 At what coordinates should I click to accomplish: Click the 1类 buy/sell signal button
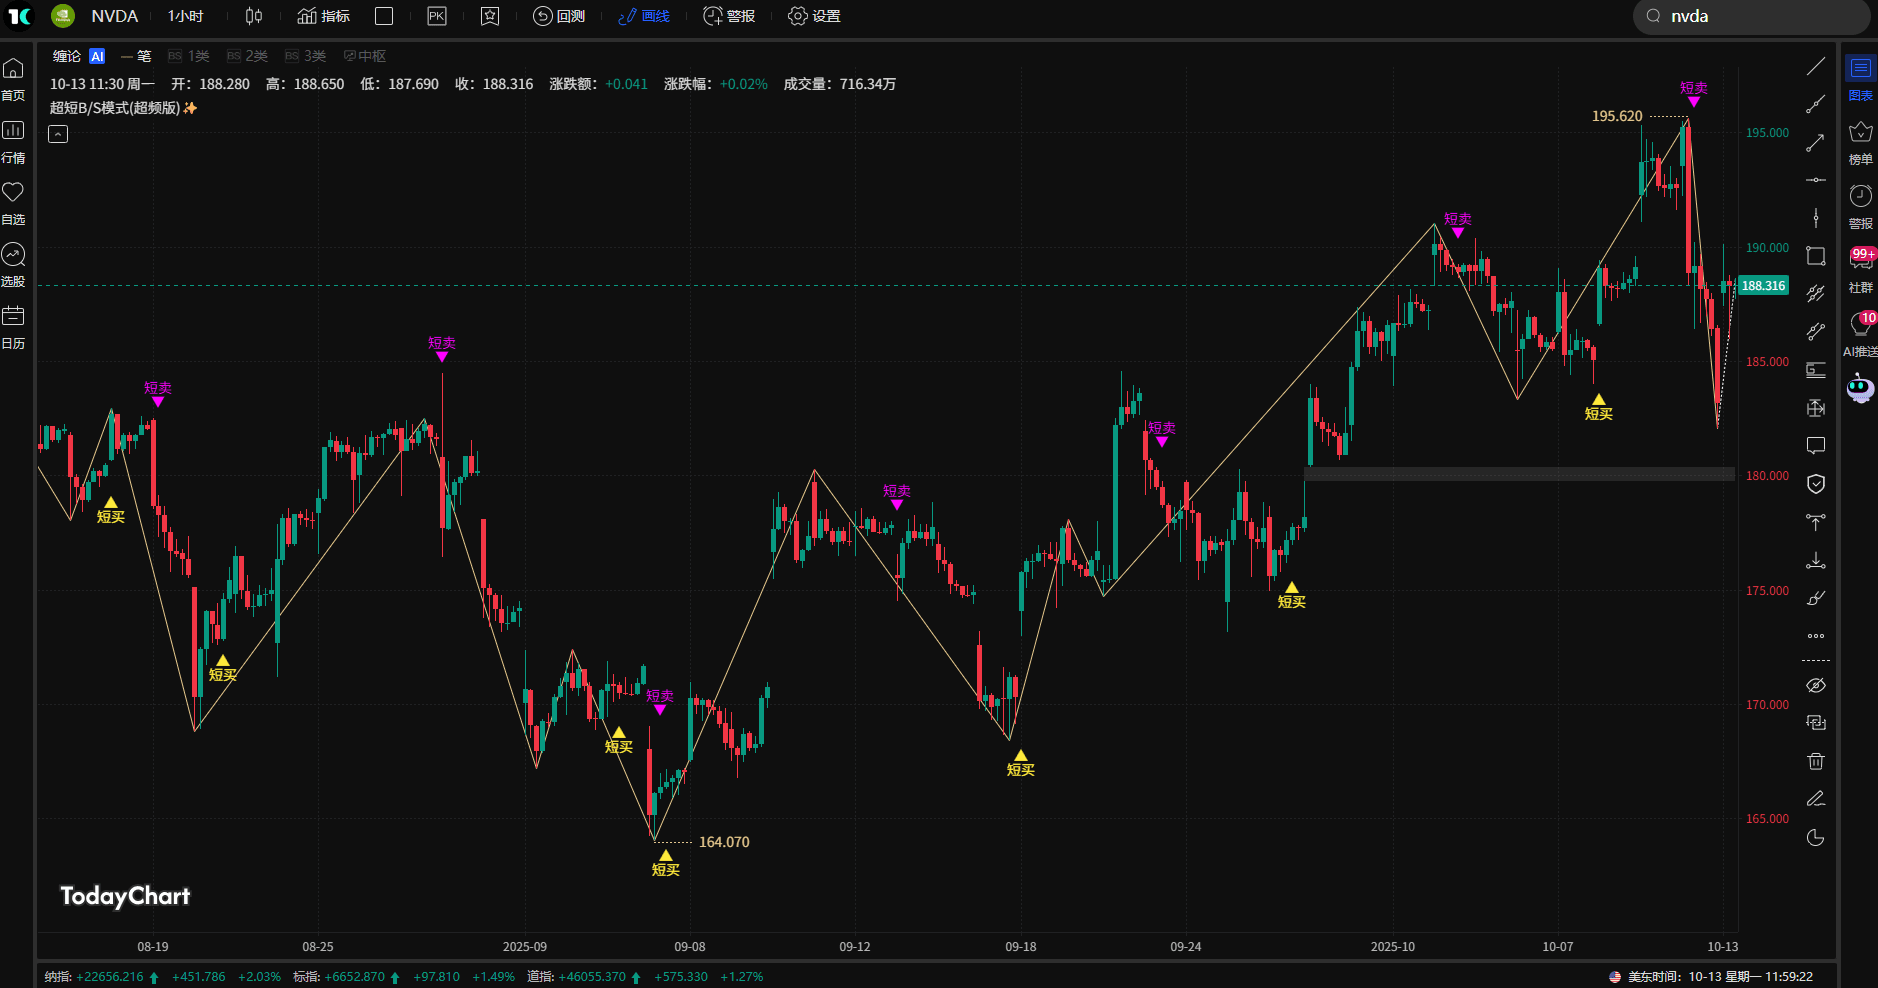188,56
